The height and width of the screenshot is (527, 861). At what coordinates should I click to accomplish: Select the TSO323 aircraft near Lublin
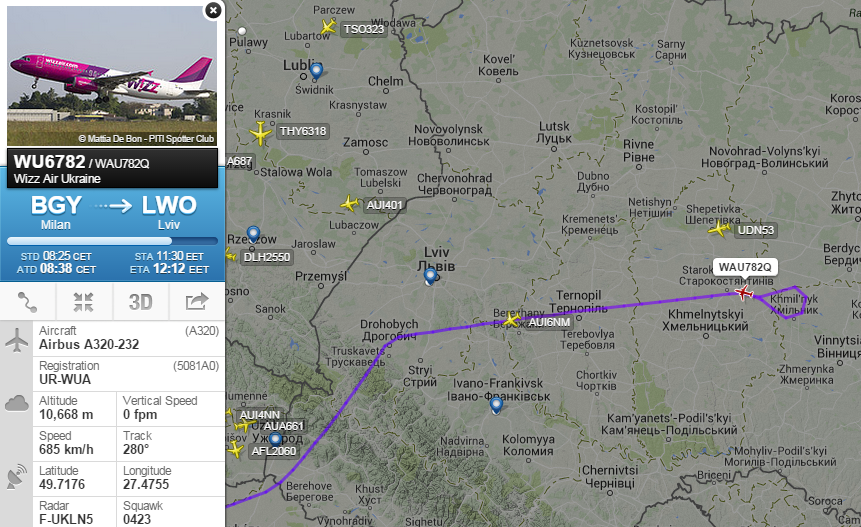pos(328,26)
